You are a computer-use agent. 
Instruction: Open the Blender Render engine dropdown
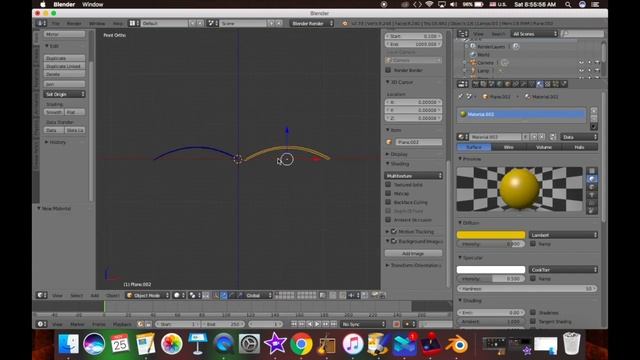(x=312, y=23)
